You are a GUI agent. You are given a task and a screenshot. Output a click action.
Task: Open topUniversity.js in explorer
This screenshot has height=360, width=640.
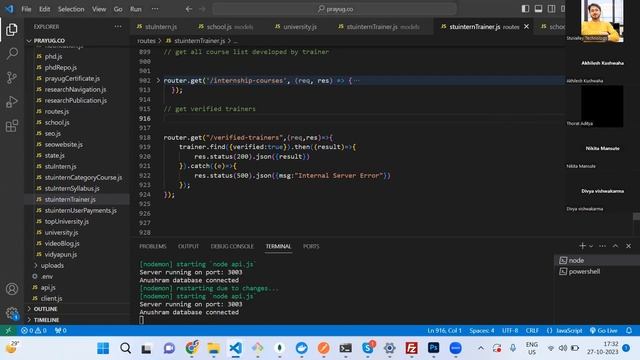67,221
